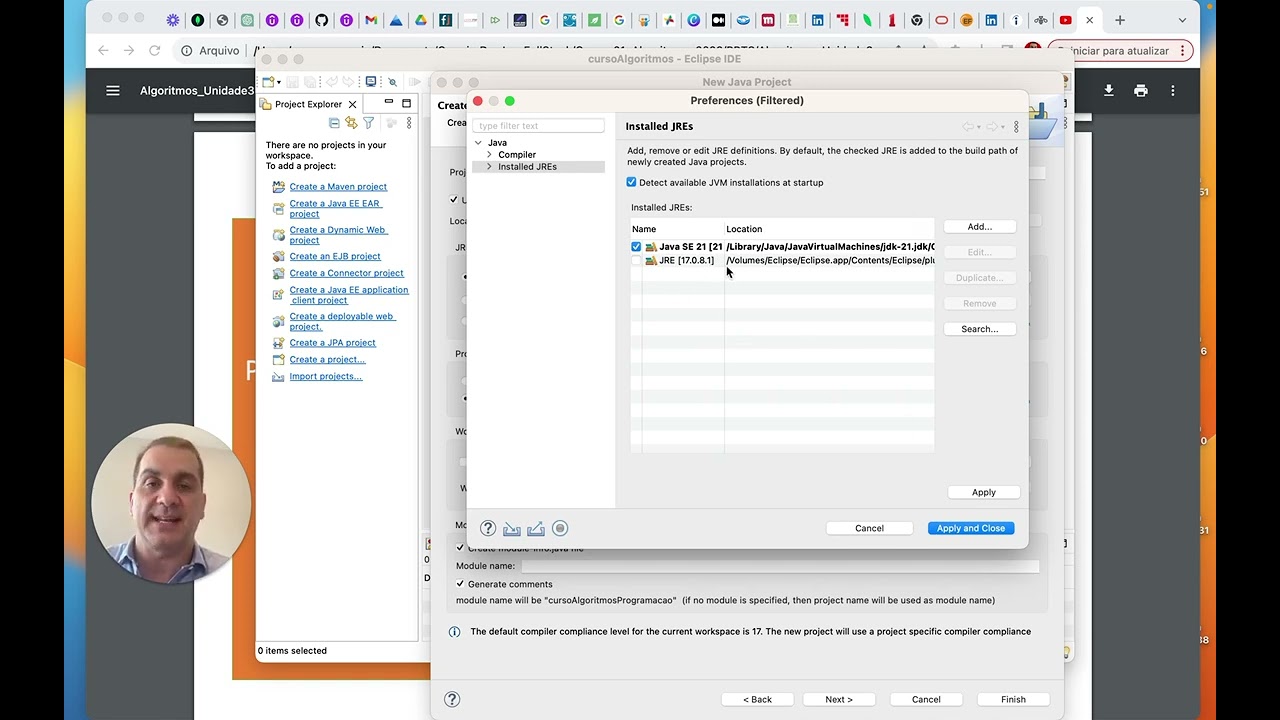Open PDF viewer more options menu
Viewport: 1280px width, 720px height.
click(x=1173, y=91)
